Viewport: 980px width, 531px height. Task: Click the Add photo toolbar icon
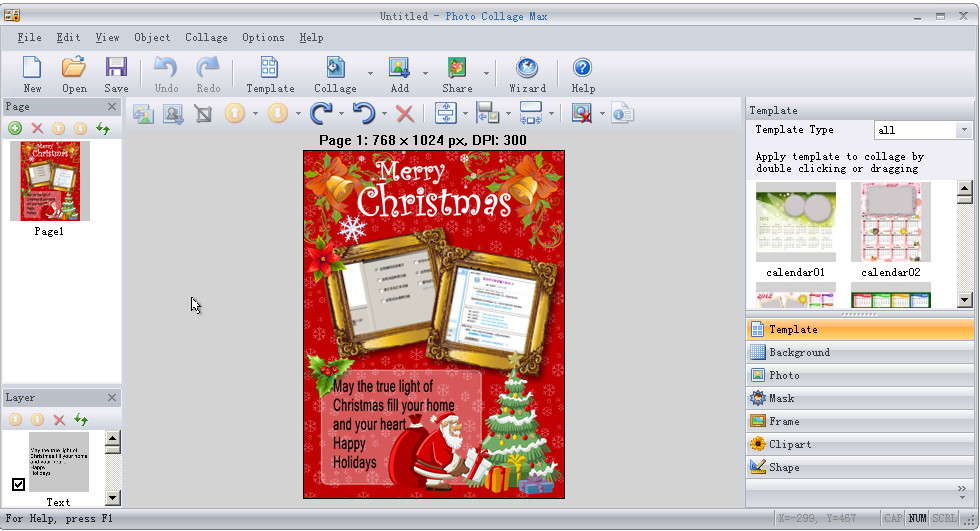[x=399, y=67]
